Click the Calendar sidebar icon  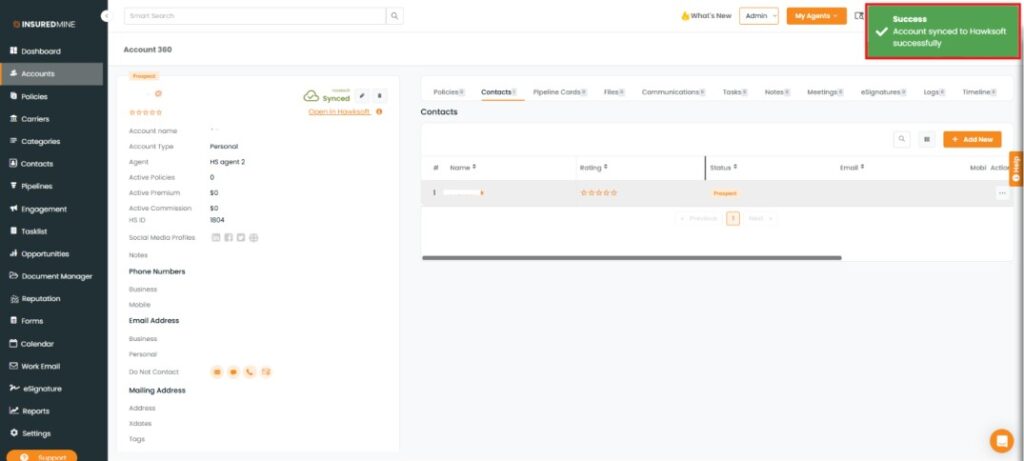pyautogui.click(x=14, y=343)
